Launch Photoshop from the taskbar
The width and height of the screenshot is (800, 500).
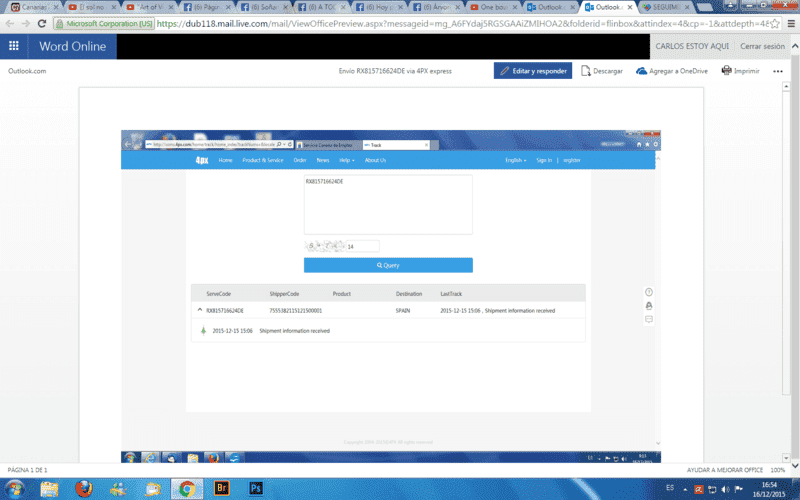click(x=256, y=488)
